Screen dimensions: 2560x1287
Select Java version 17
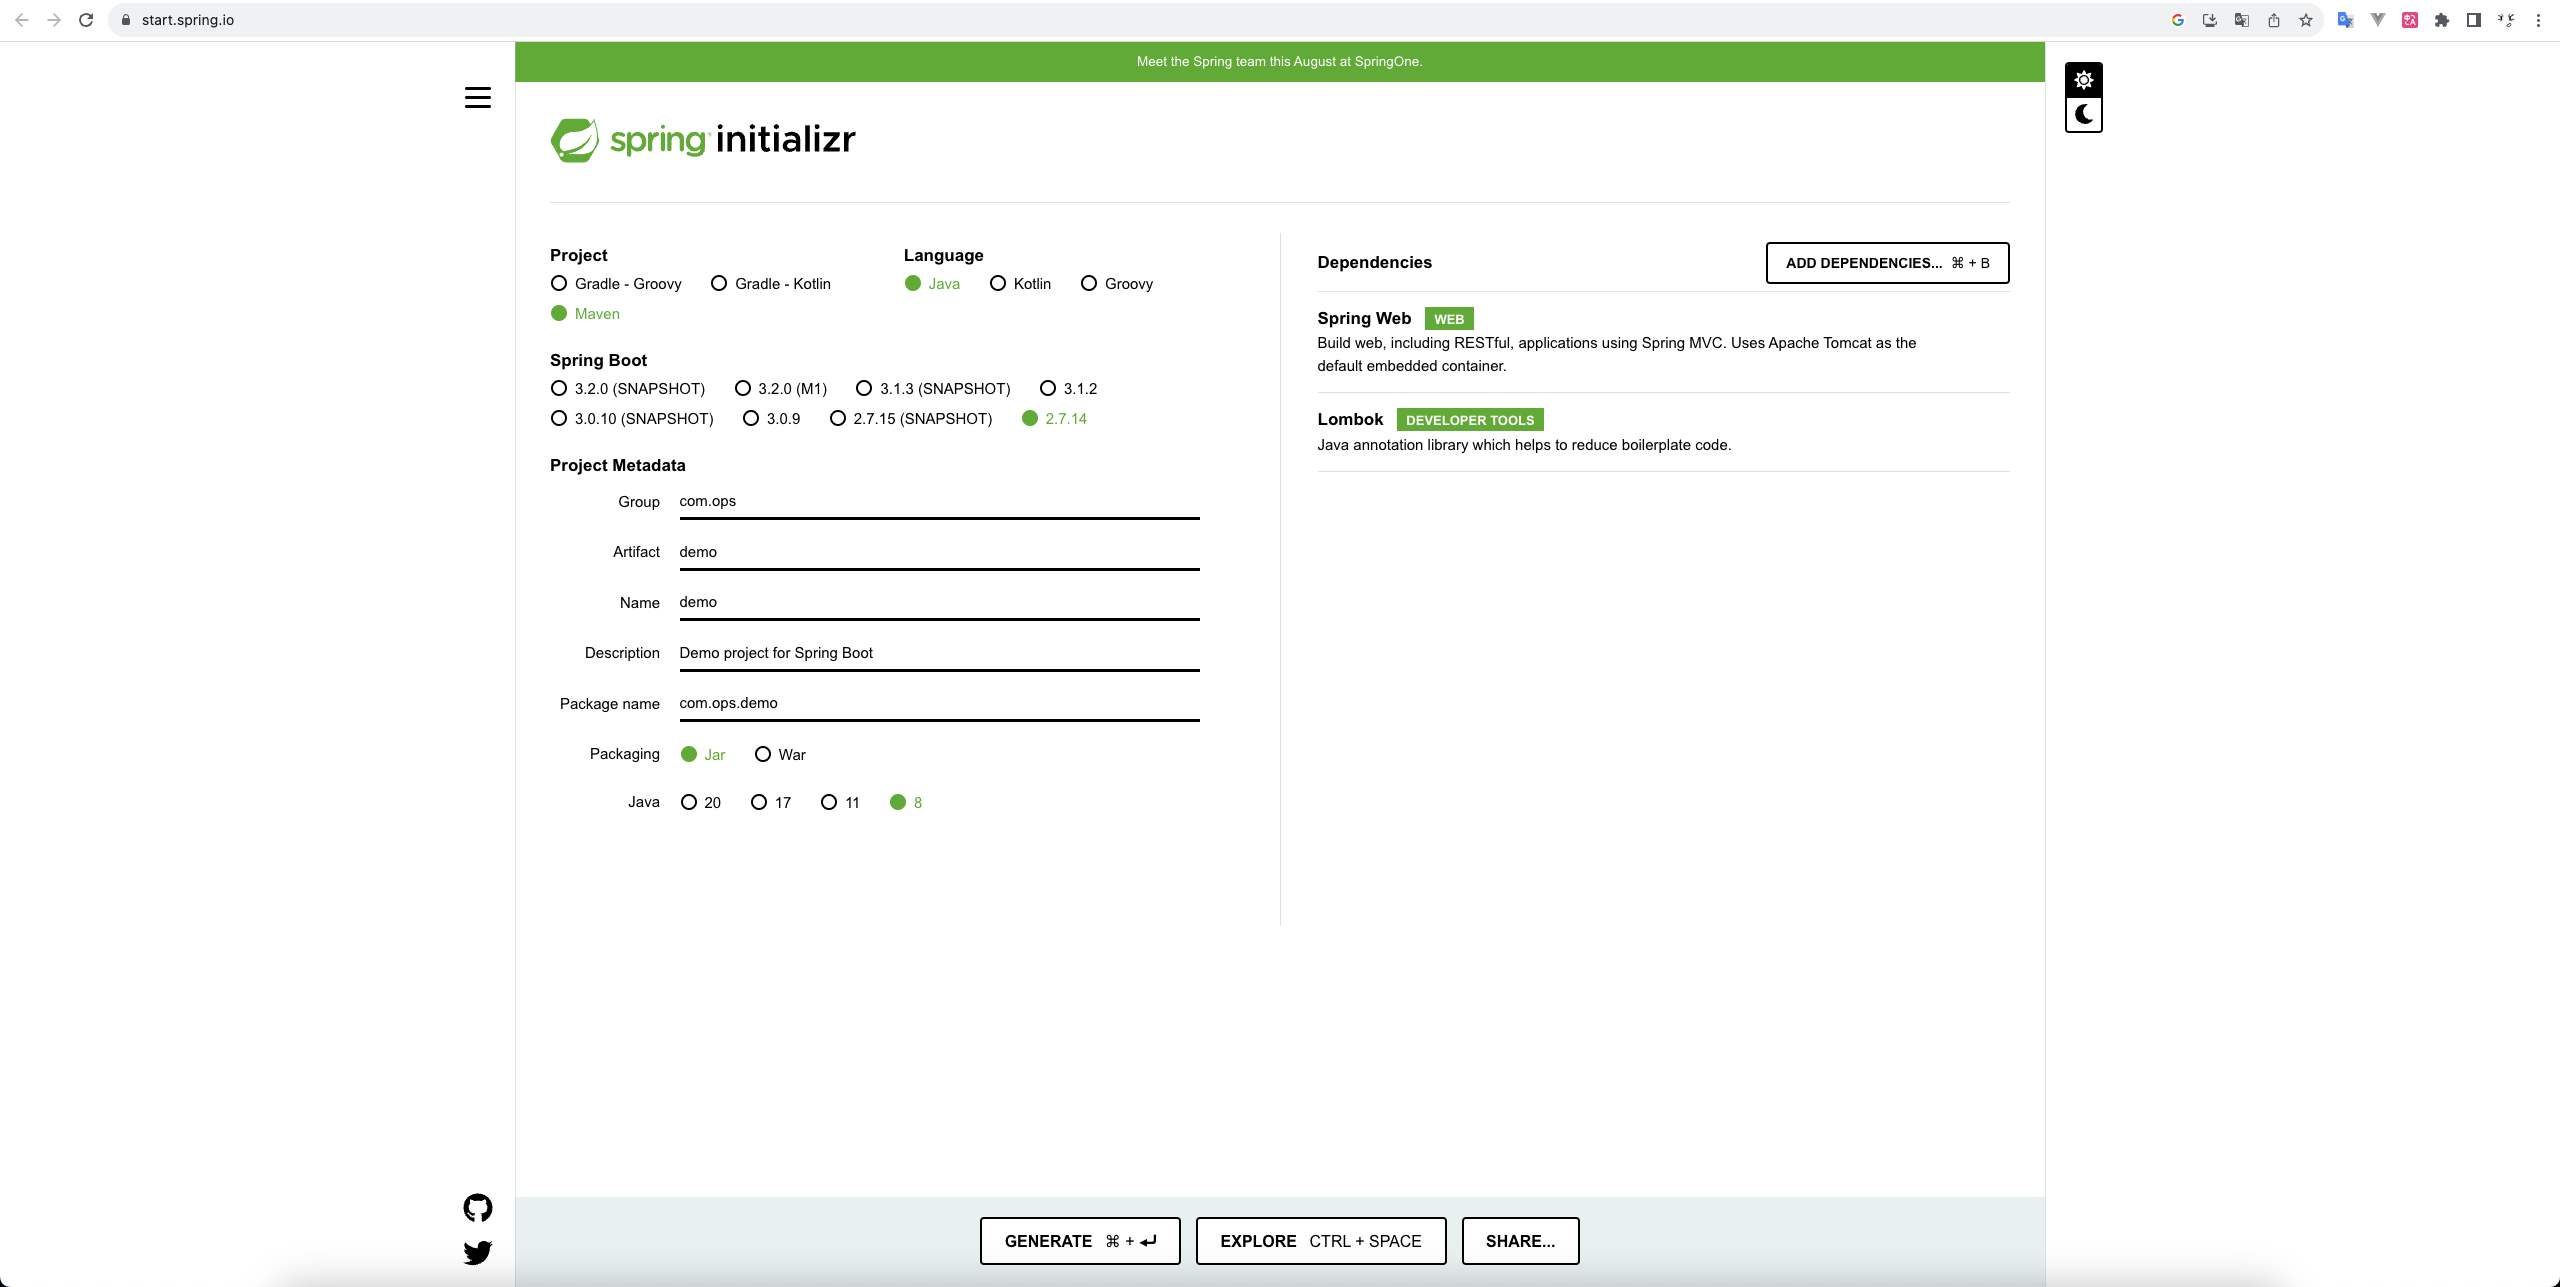(x=771, y=803)
